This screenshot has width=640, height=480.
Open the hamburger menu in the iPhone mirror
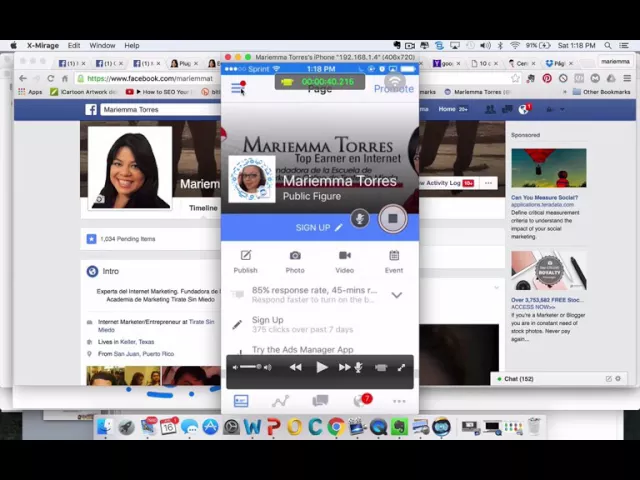[238, 87]
